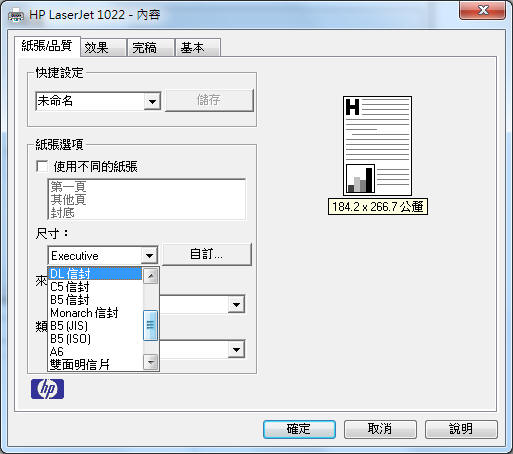The width and height of the screenshot is (513, 454).
Task: Expand the 未命名 quick settings dropdown
Action: point(152,101)
